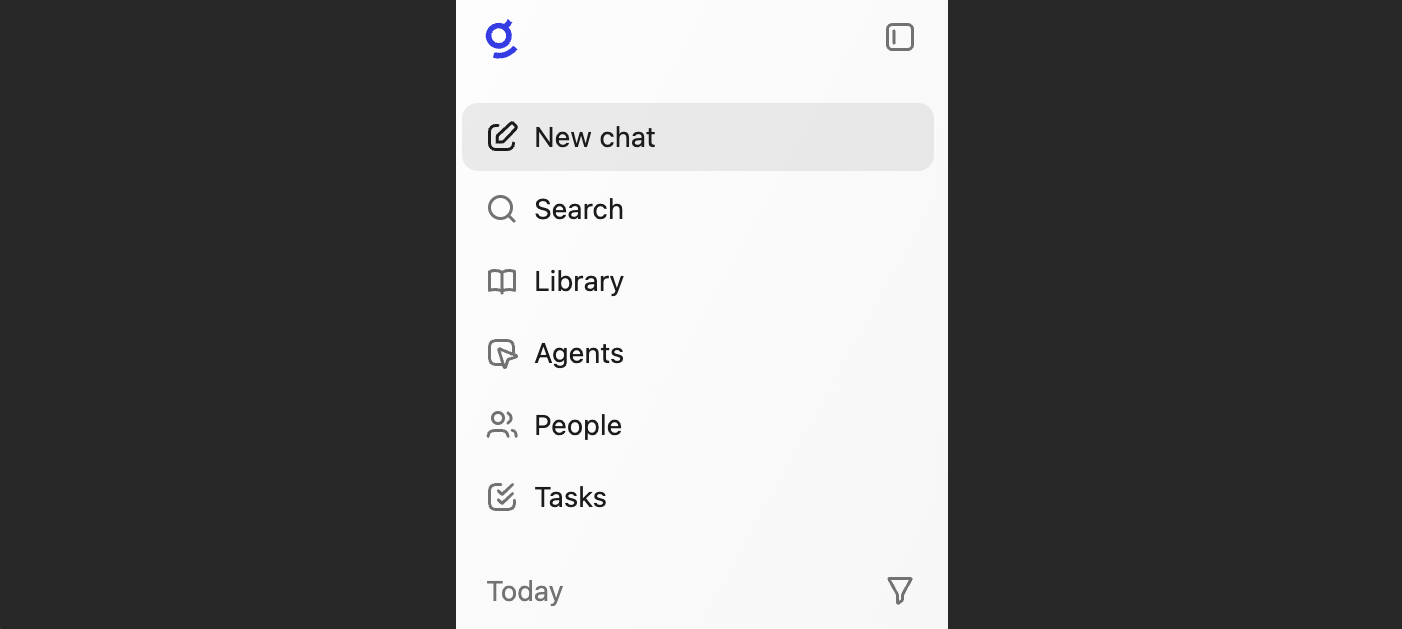
Task: Click the open book Library icon
Action: [502, 281]
